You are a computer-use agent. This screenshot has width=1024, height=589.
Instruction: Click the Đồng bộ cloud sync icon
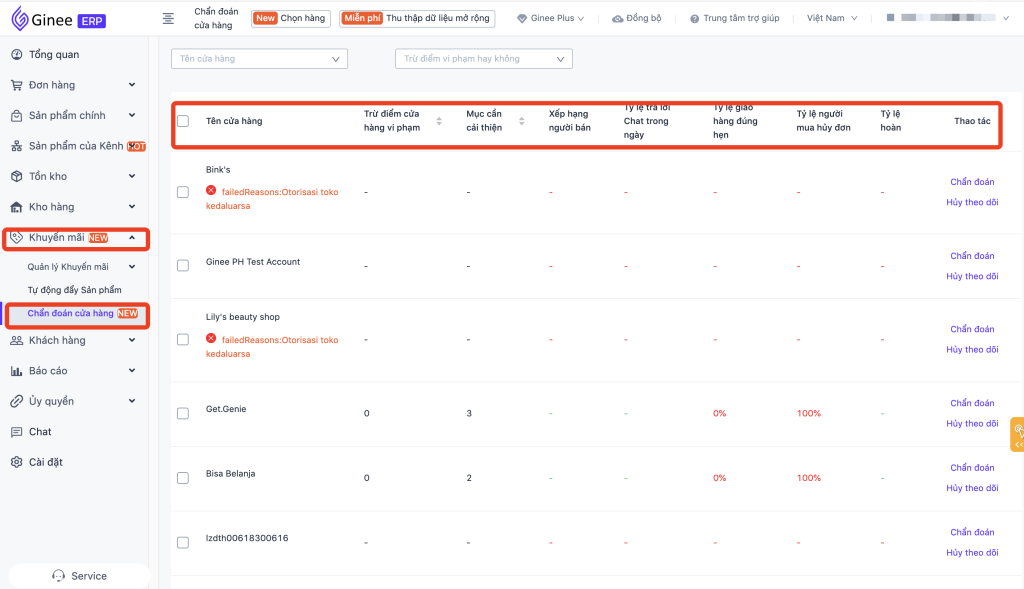click(x=617, y=18)
